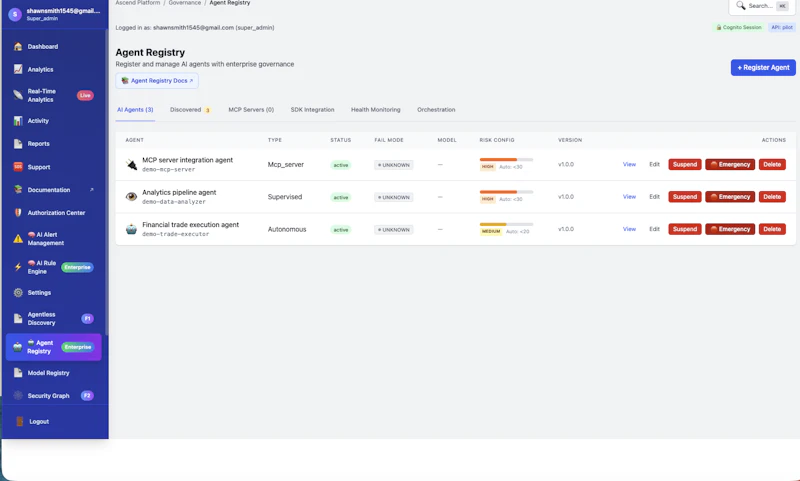
Task: Click Analytics pipeline agent risk bar
Action: tap(506, 192)
